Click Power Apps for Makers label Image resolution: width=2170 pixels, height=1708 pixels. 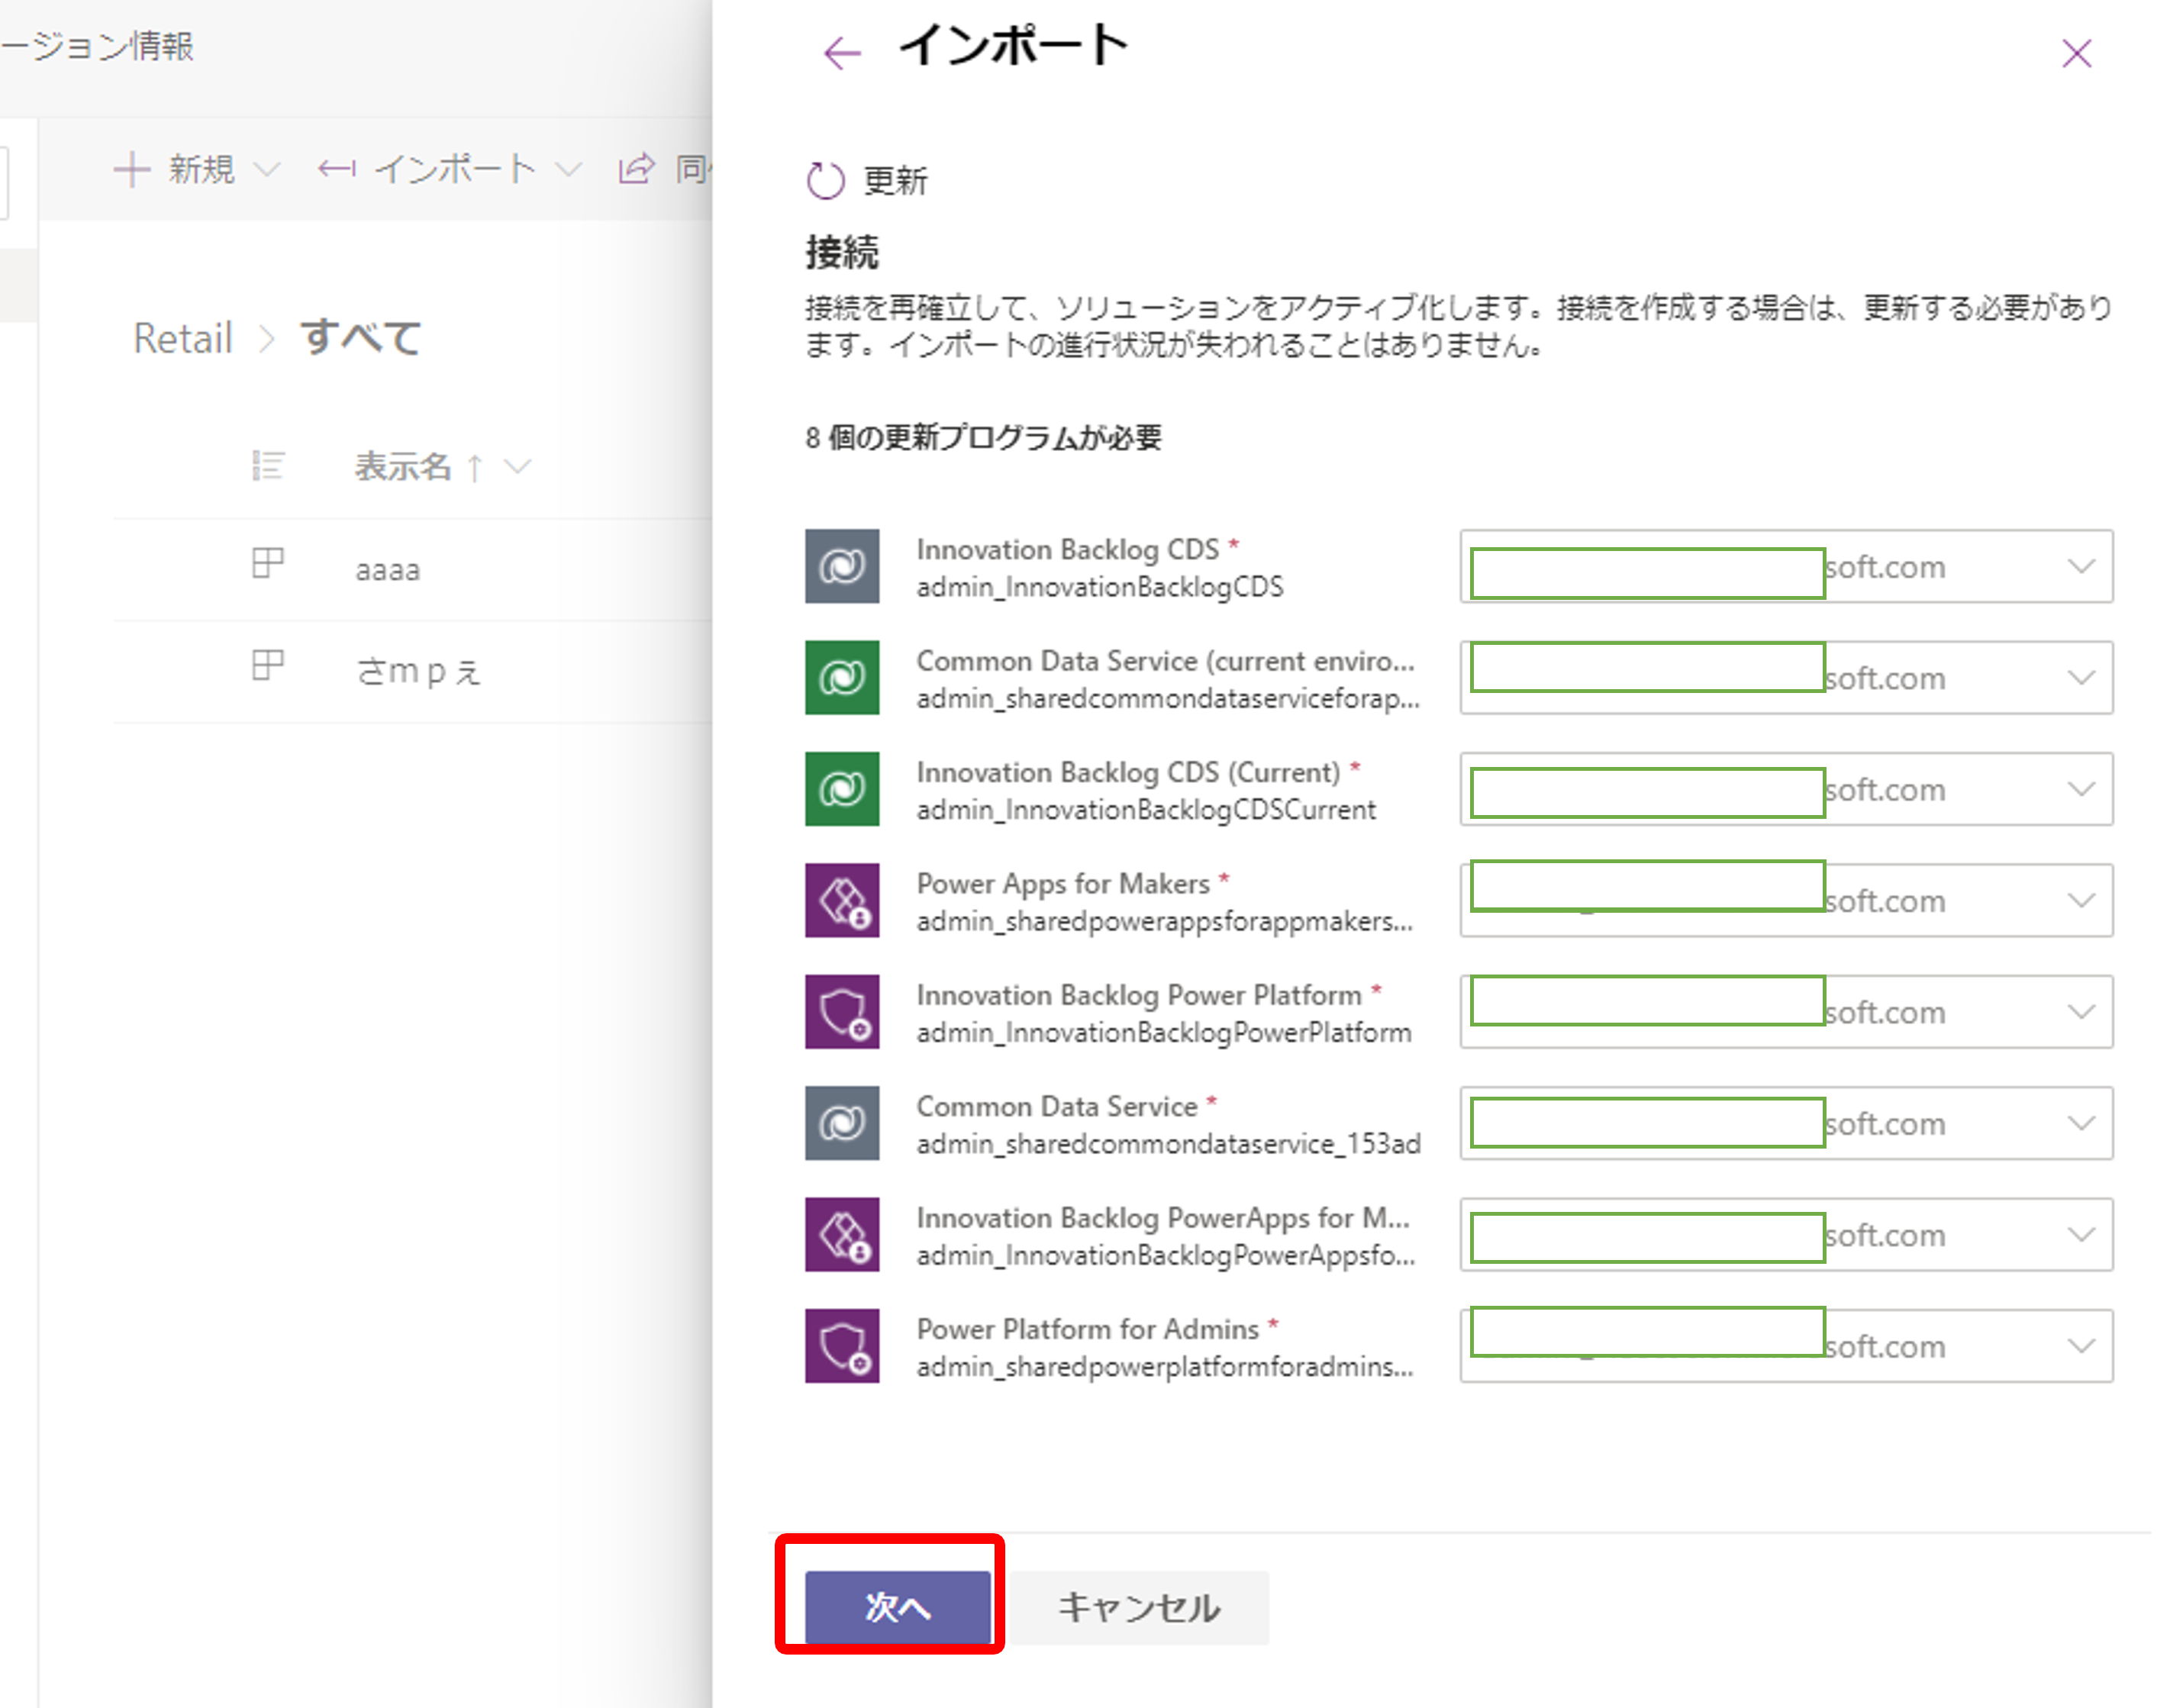(x=1063, y=884)
